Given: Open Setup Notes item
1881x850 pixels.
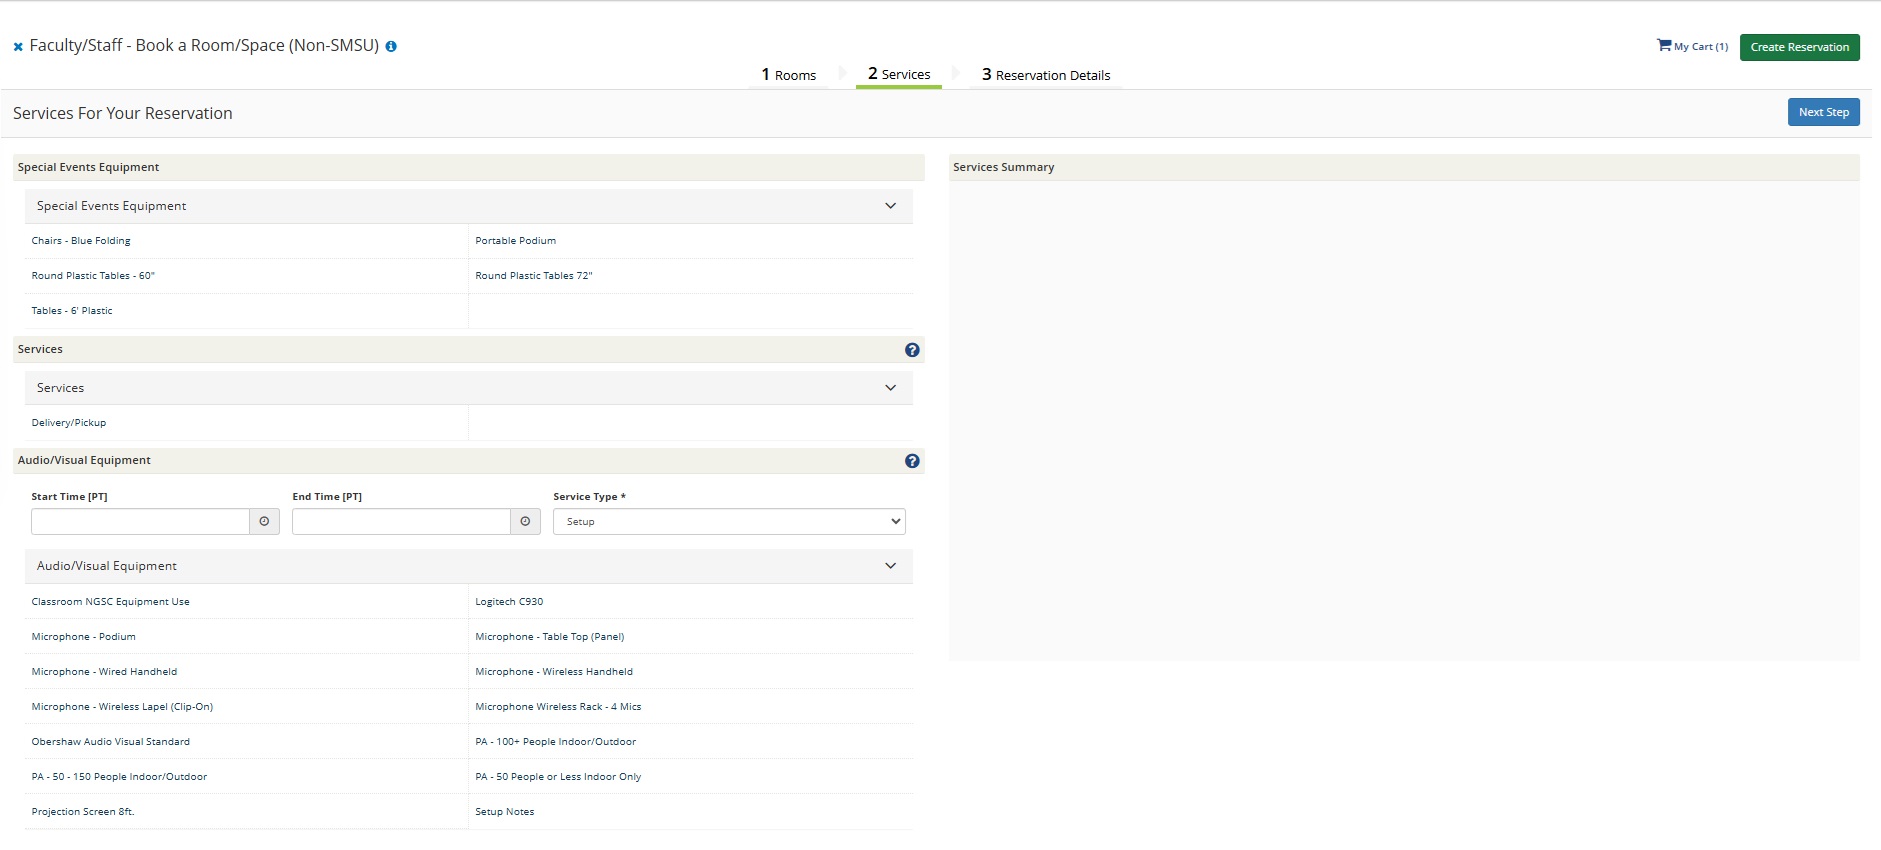Looking at the screenshot, I should pos(504,812).
